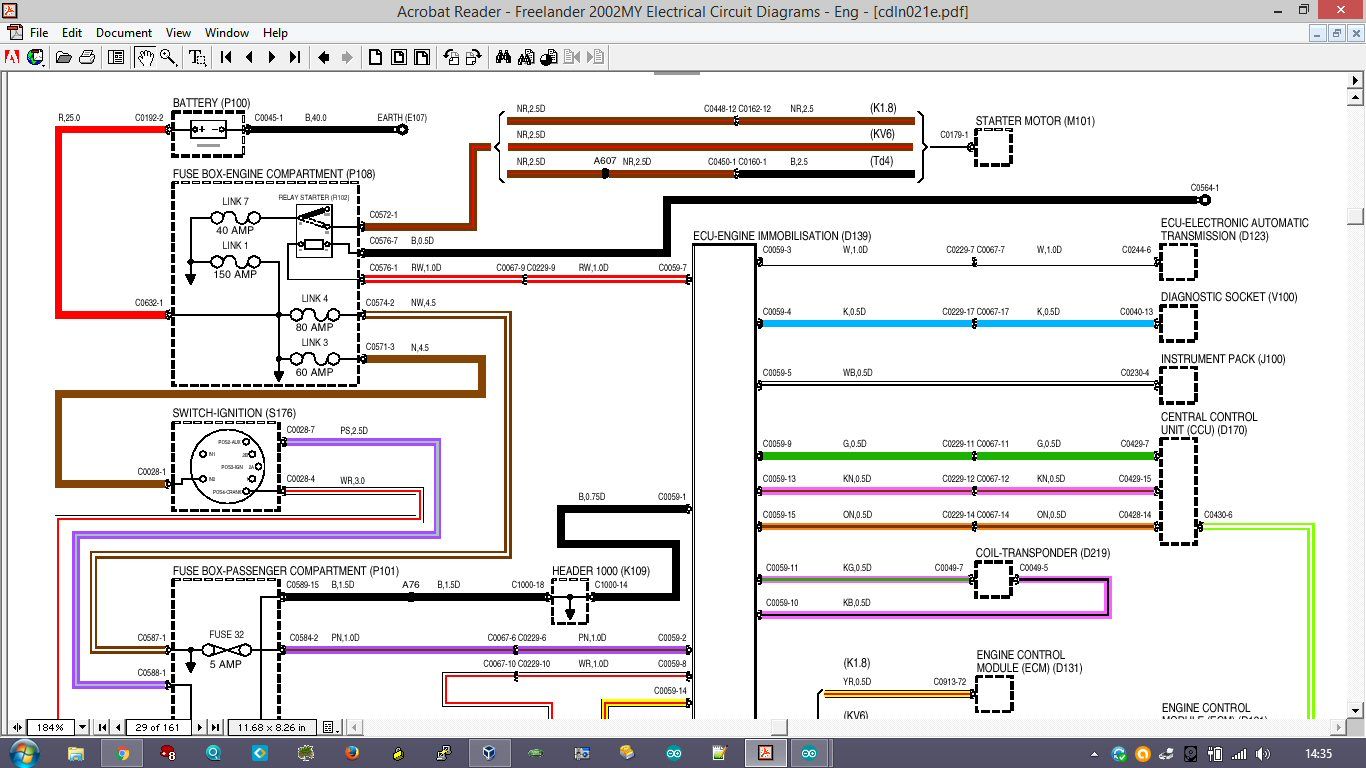Click status bar previous page button
1366x768 pixels.
[x=118, y=727]
